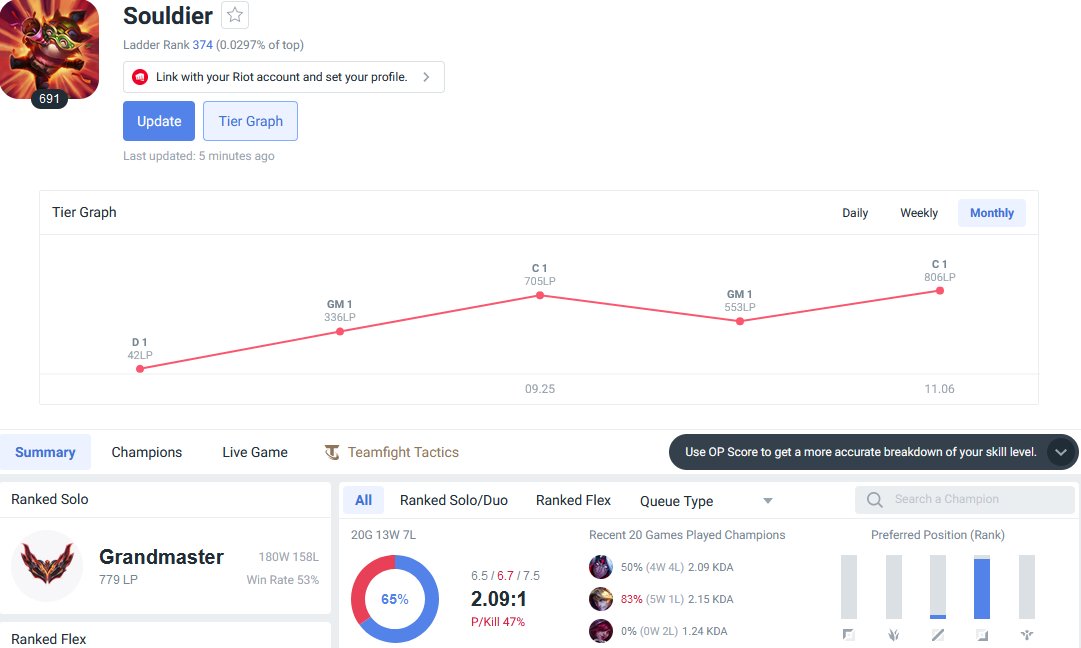
Task: Open the Summary tab
Action: point(46,452)
